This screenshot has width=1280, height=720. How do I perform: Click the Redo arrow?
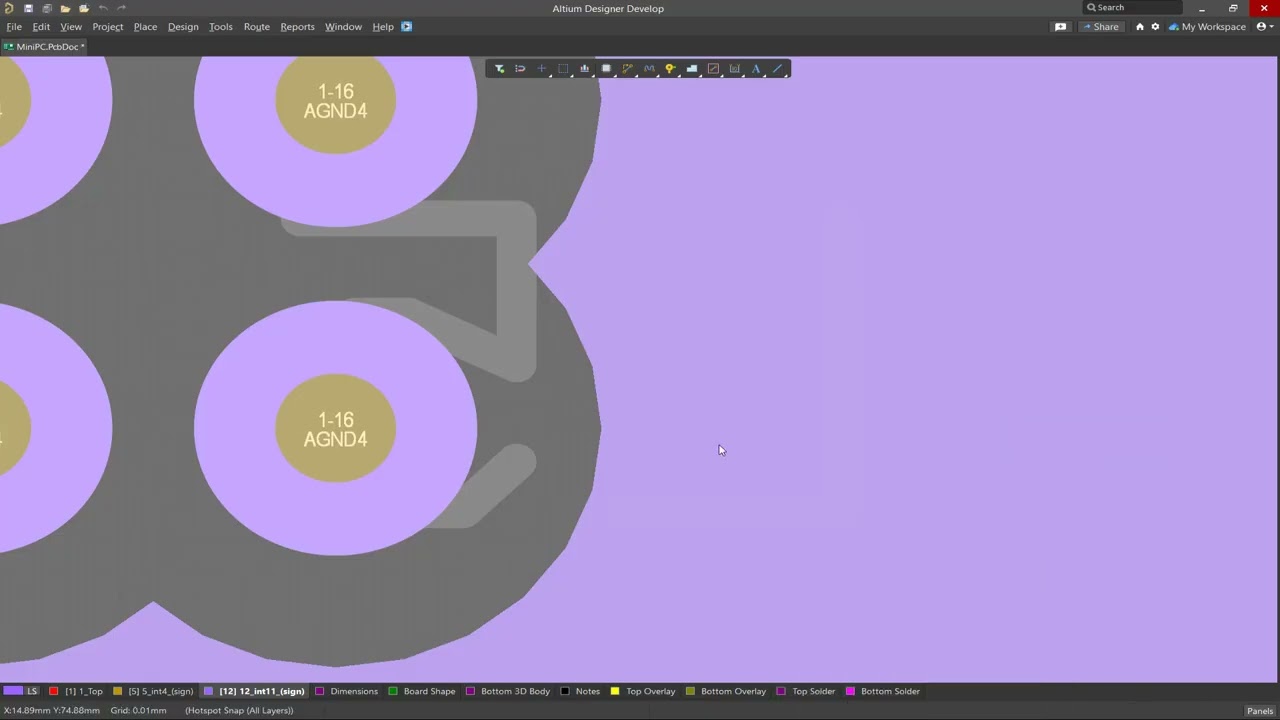click(122, 8)
